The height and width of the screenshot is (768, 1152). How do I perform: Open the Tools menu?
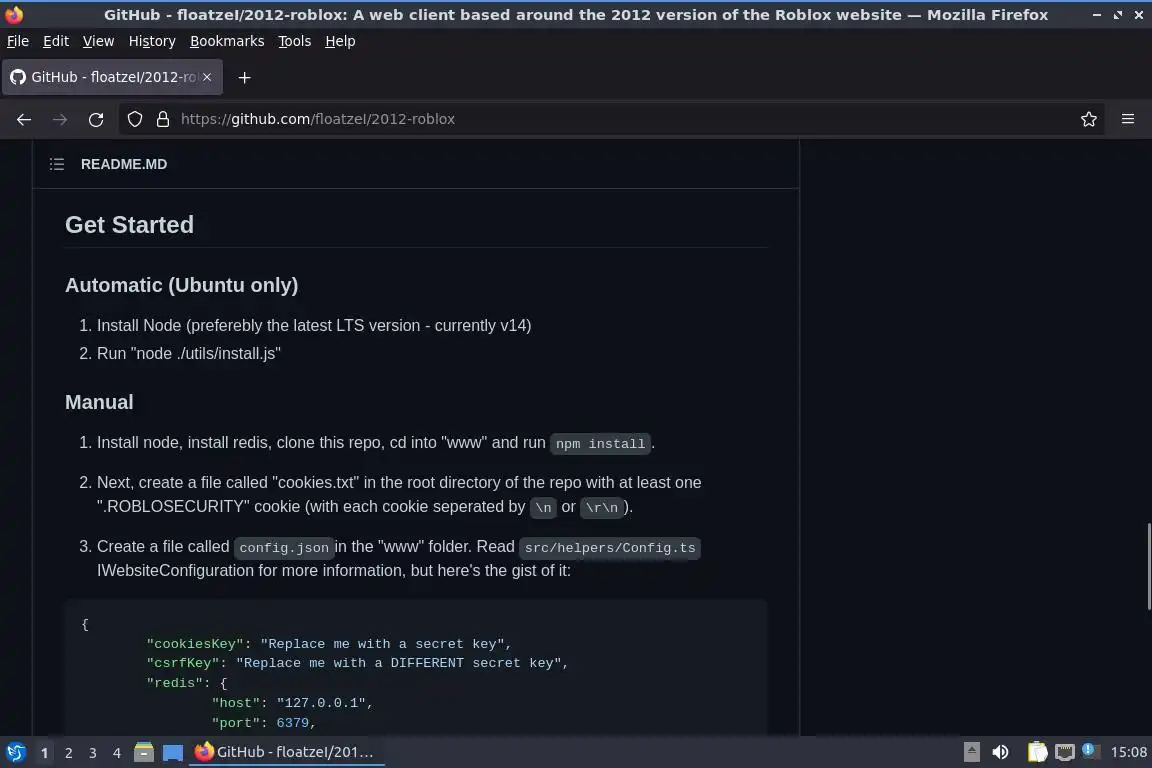click(295, 41)
